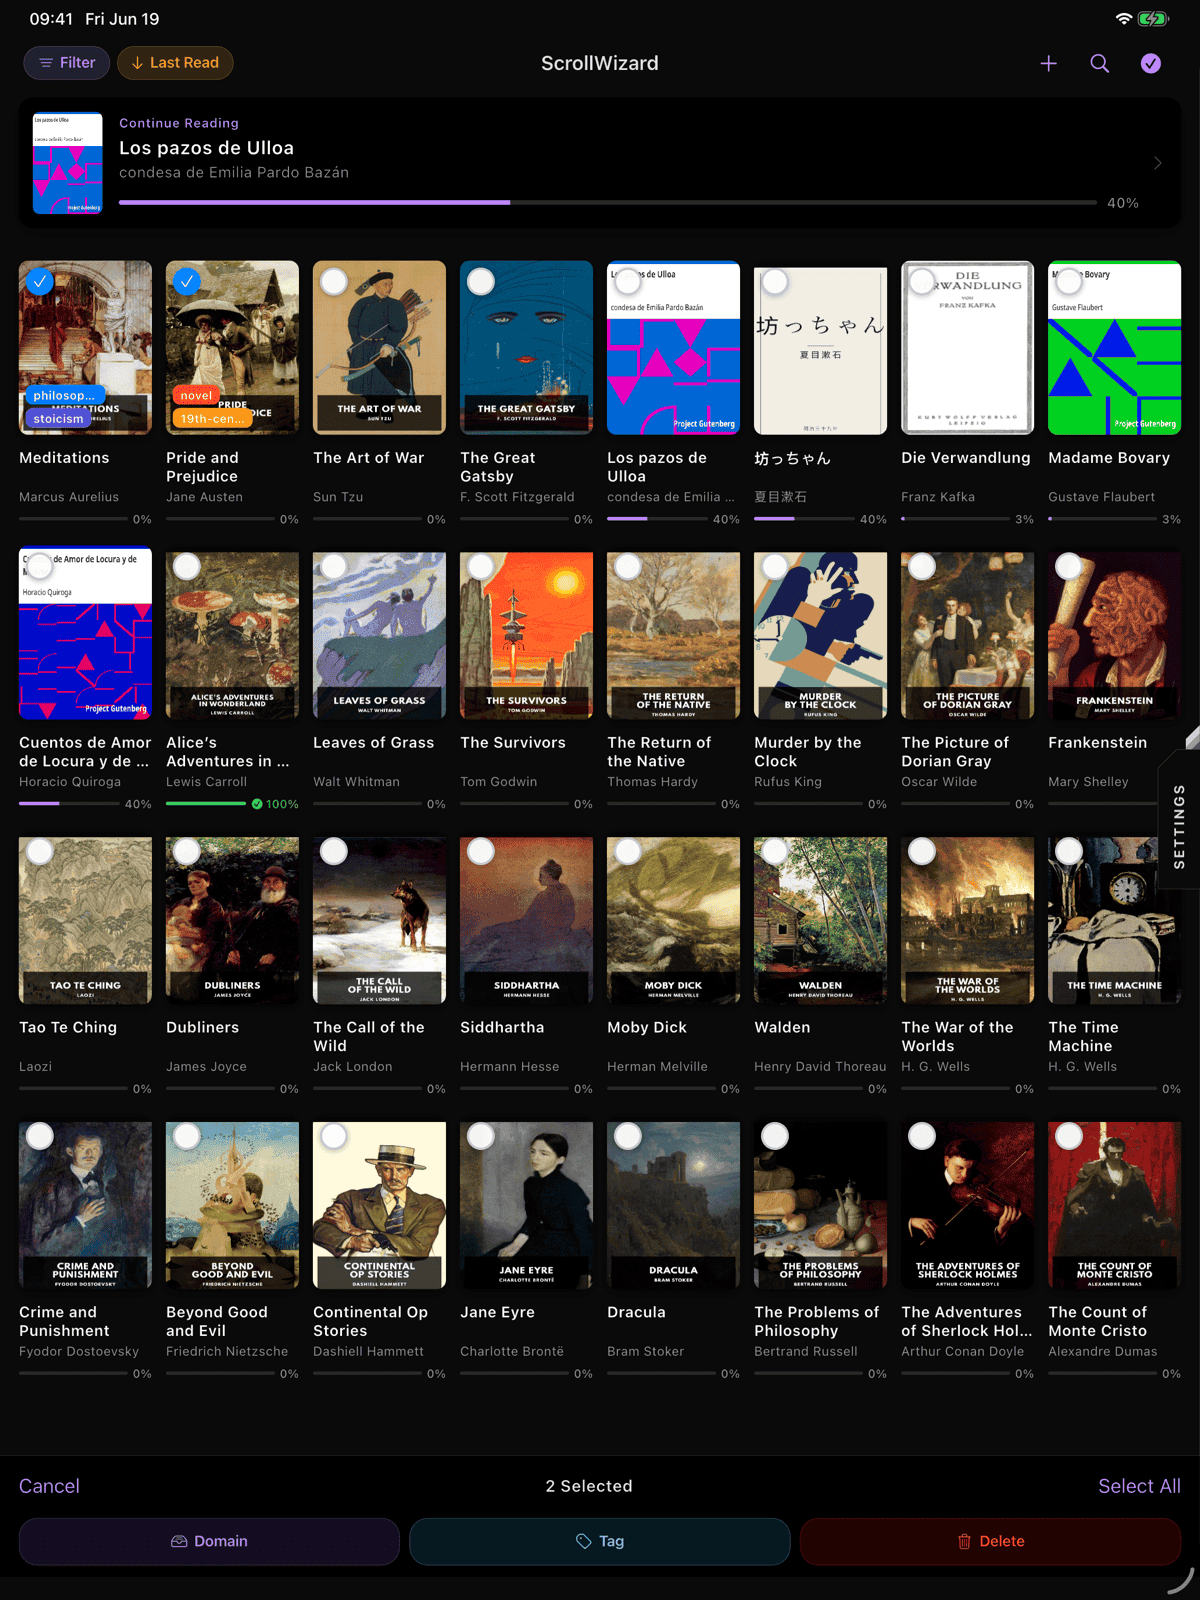Tap the Dubliners title text
This screenshot has width=1200, height=1600.
pyautogui.click(x=202, y=1028)
